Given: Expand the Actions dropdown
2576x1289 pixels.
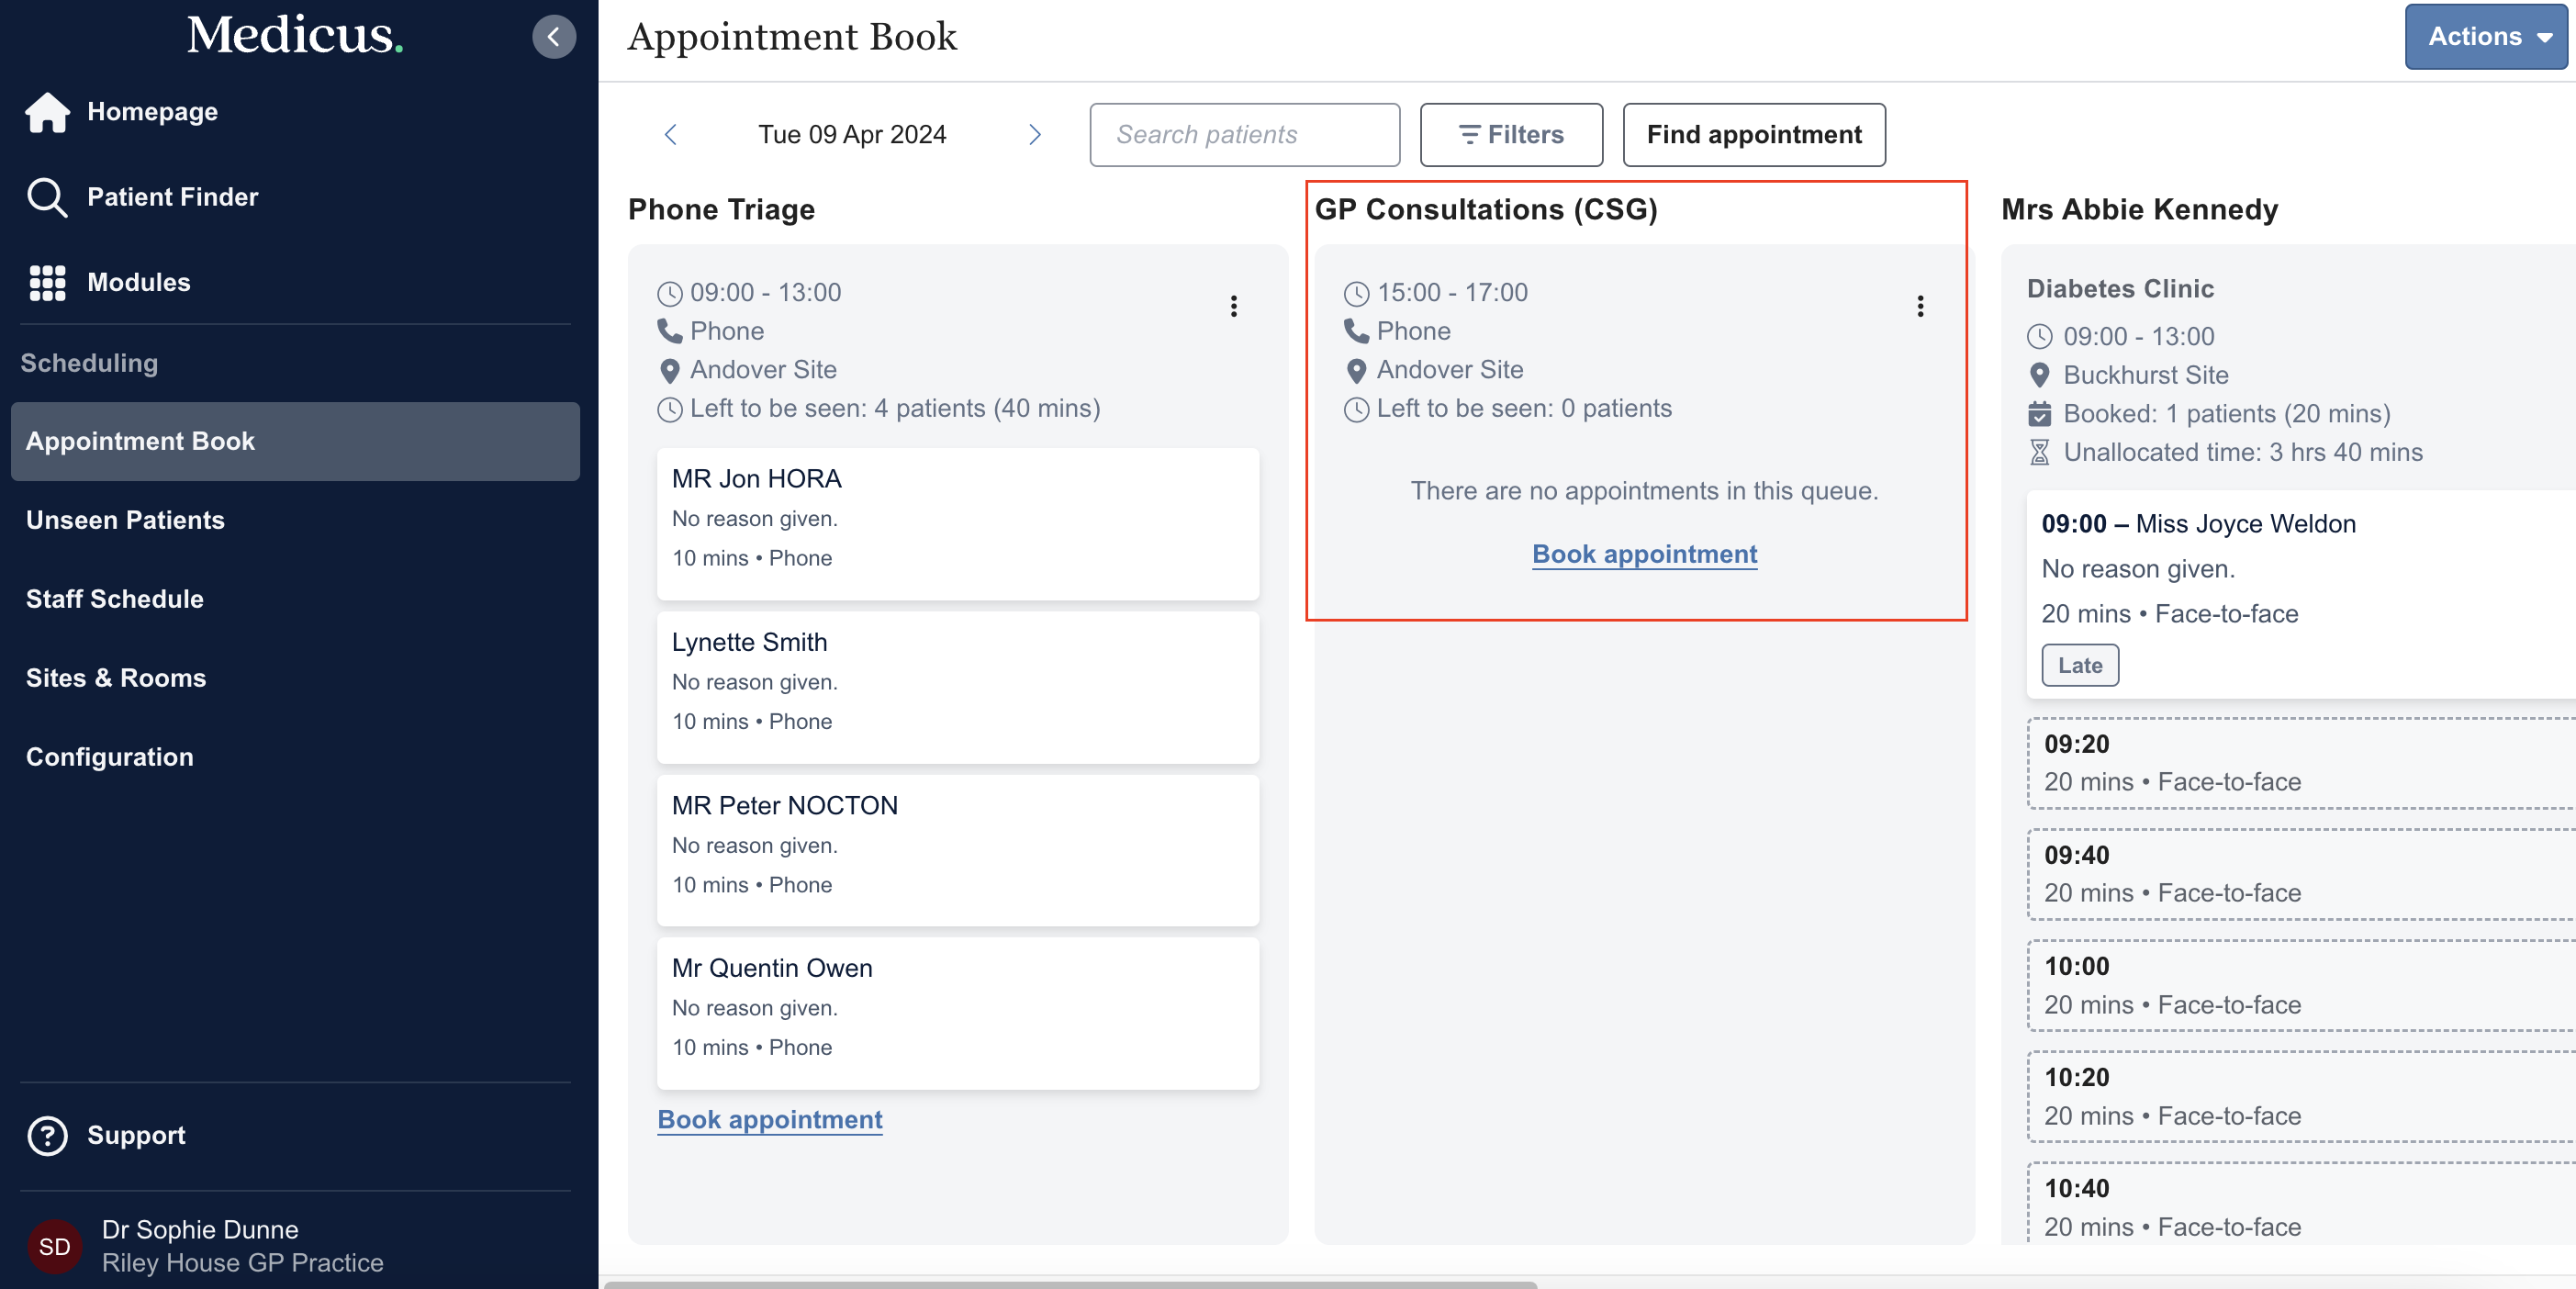Looking at the screenshot, I should coord(2485,37).
